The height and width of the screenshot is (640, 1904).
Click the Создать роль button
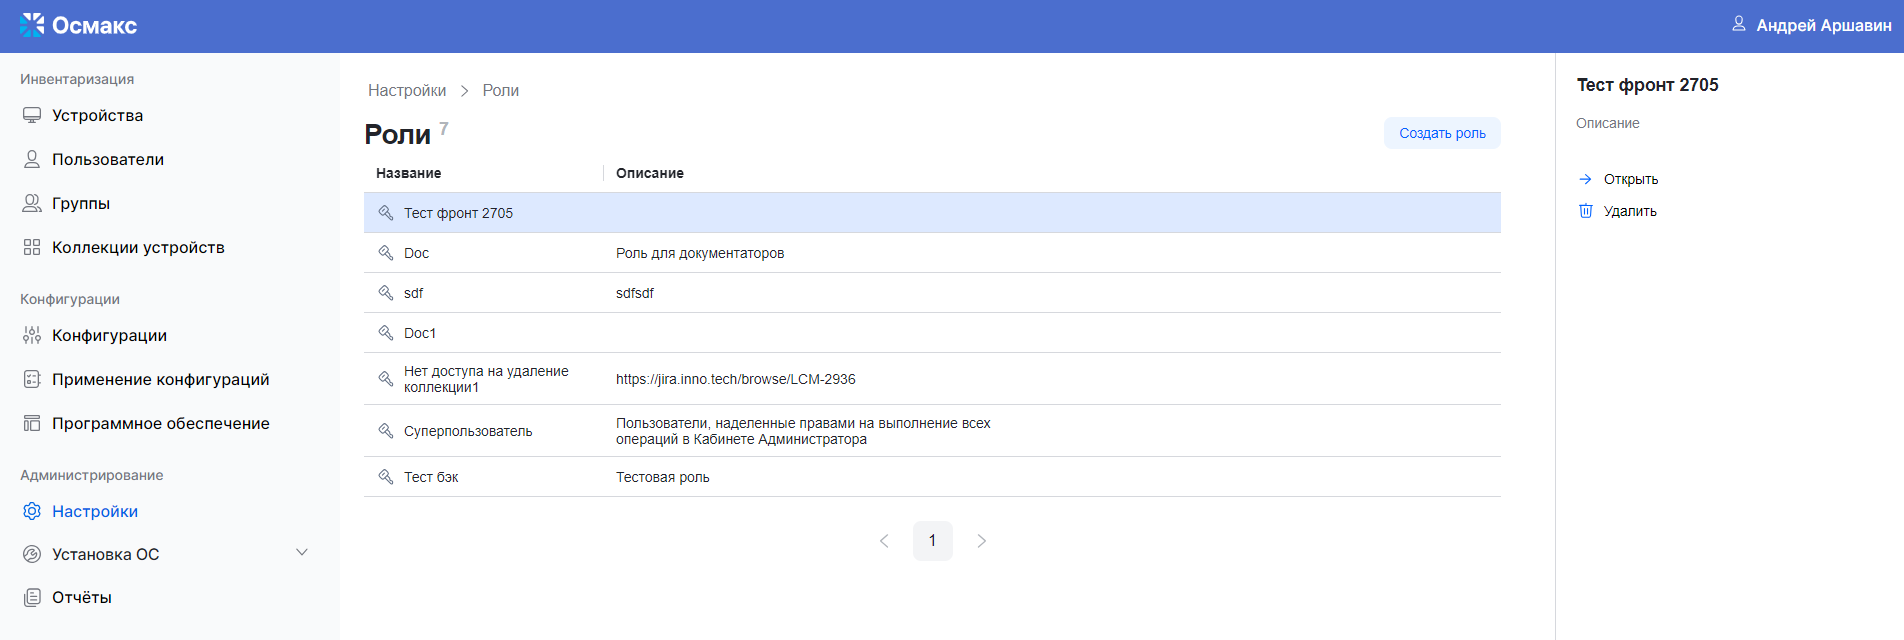click(1441, 133)
